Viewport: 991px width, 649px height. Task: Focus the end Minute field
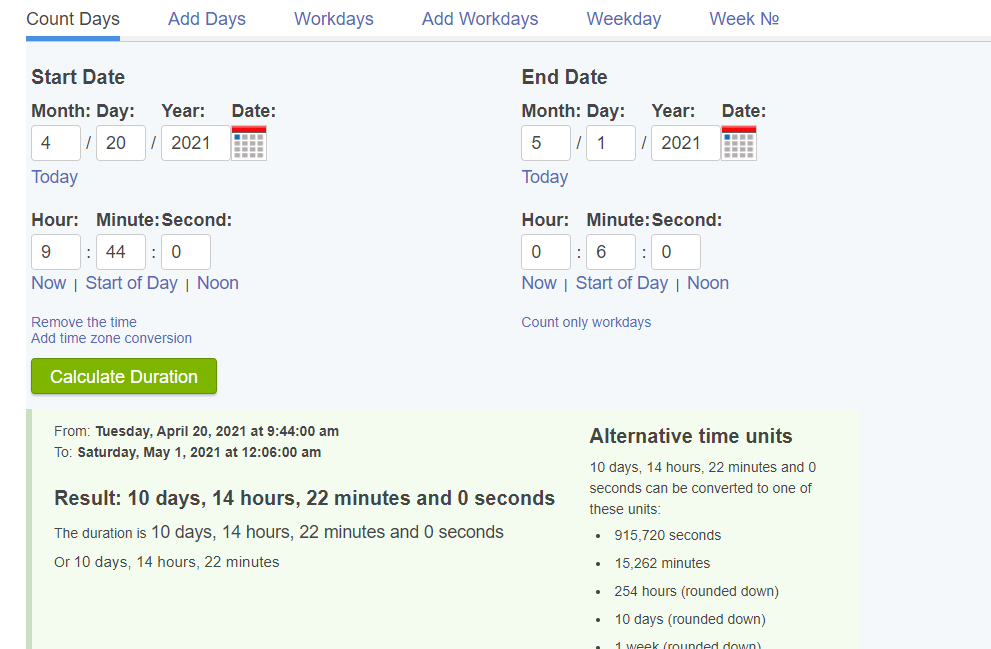tap(611, 252)
